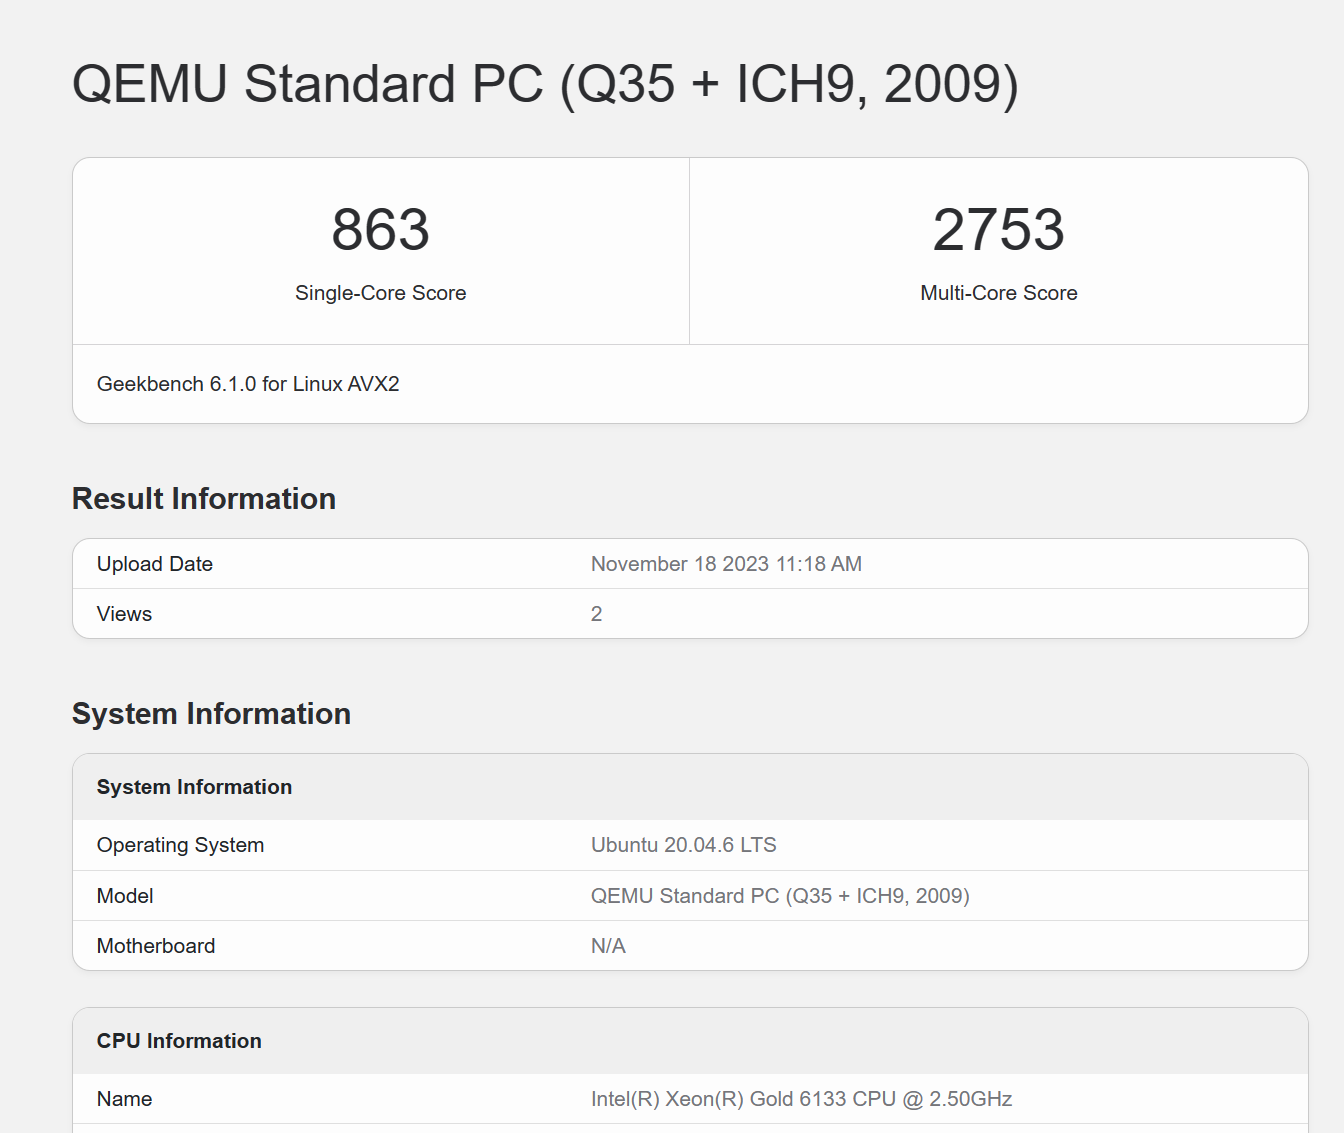
Task: Click the Result Information section heading
Action: click(204, 498)
